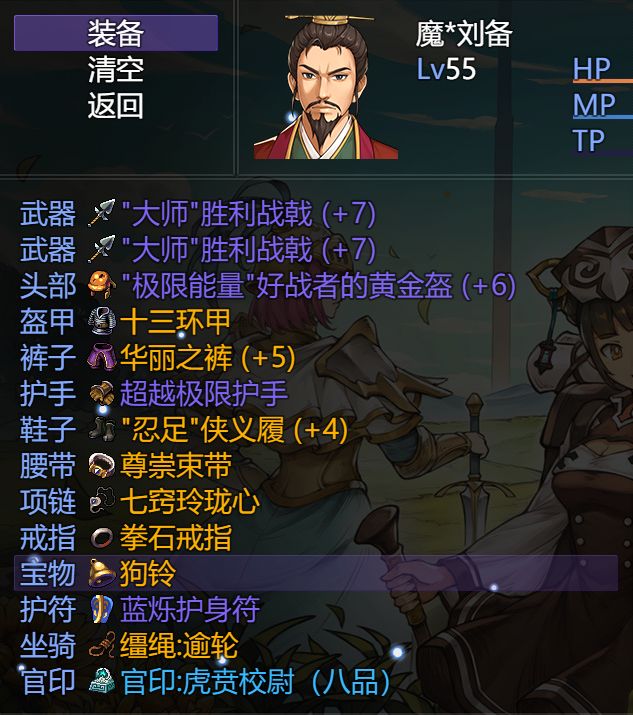Image resolution: width=633 pixels, height=715 pixels.
Task: Click the blue amulet icon for 蓝烁护身符
Action: (101, 609)
